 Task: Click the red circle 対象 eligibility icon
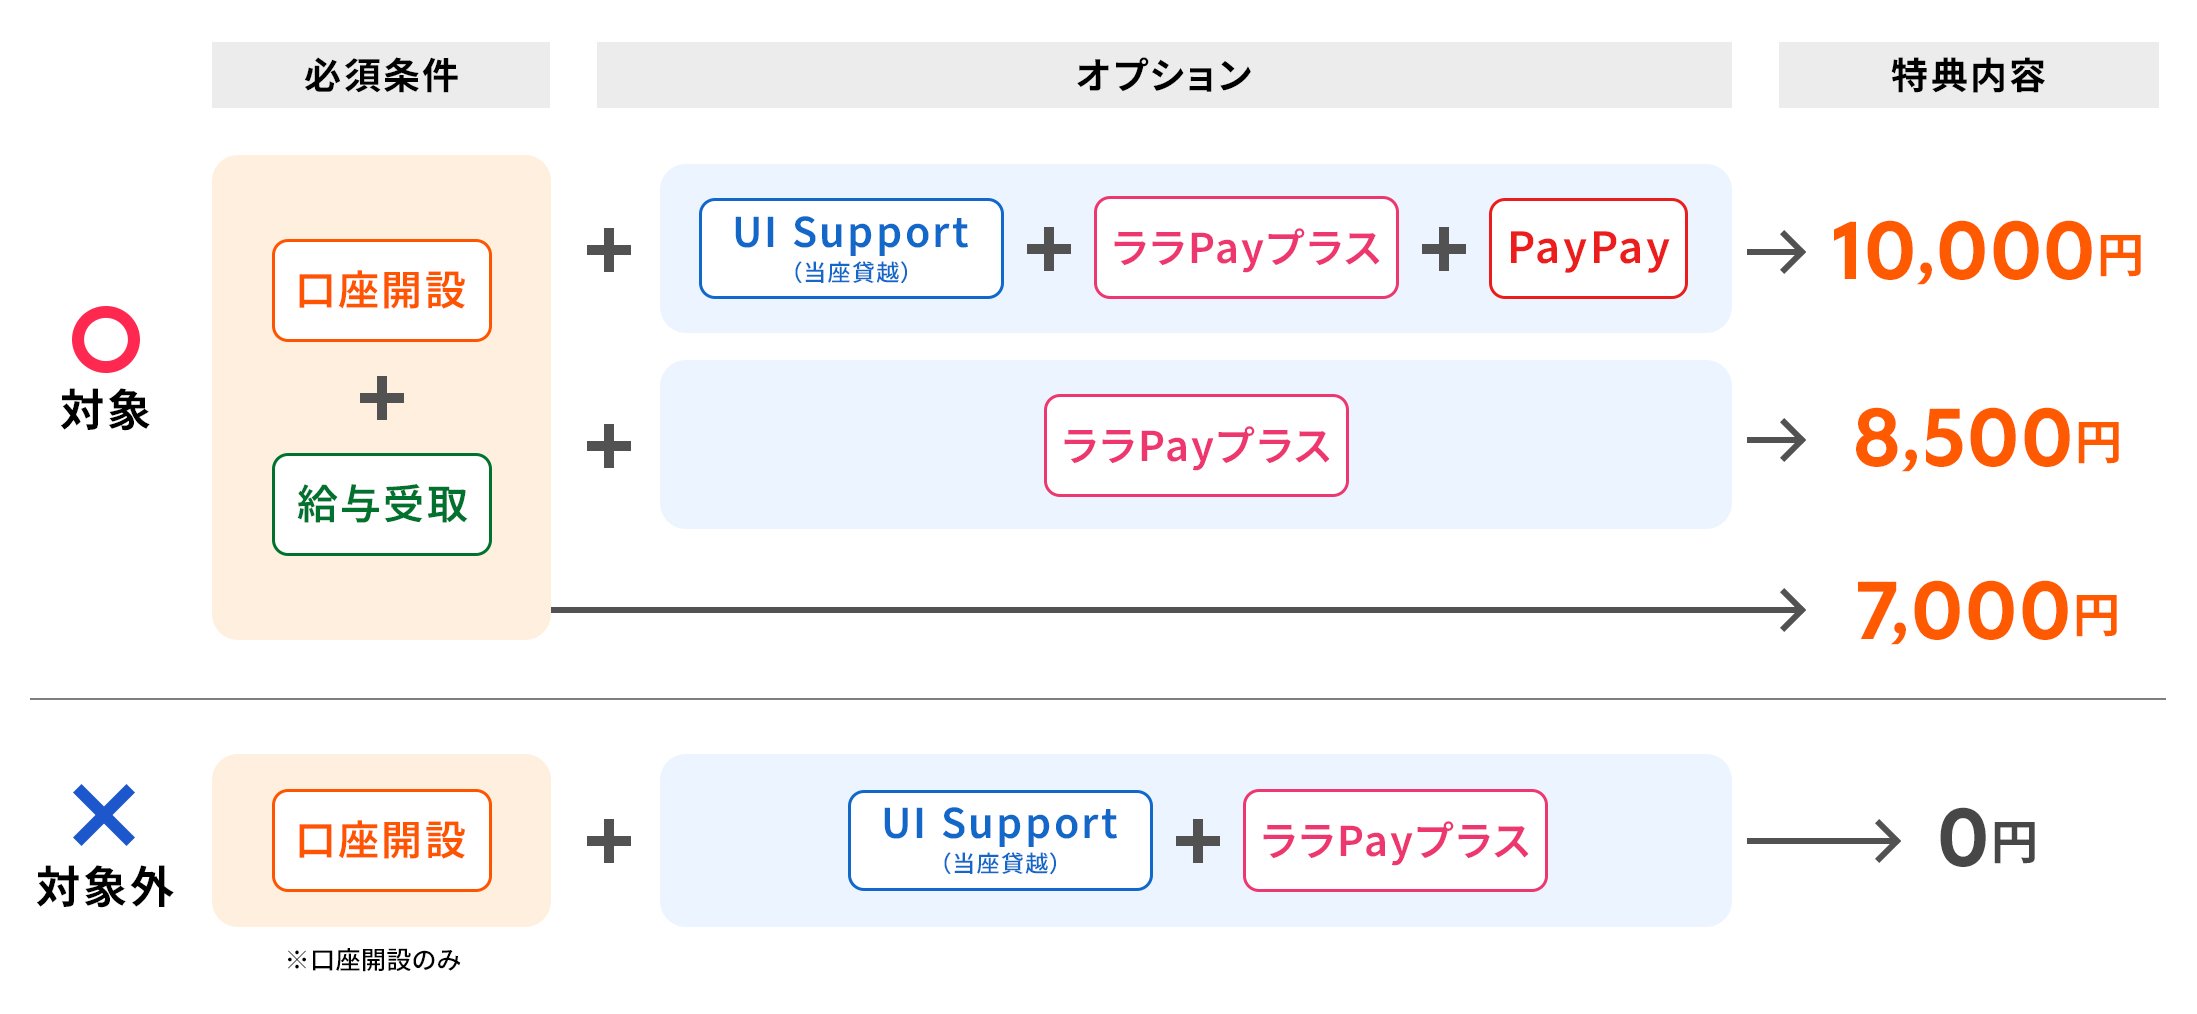point(105,340)
